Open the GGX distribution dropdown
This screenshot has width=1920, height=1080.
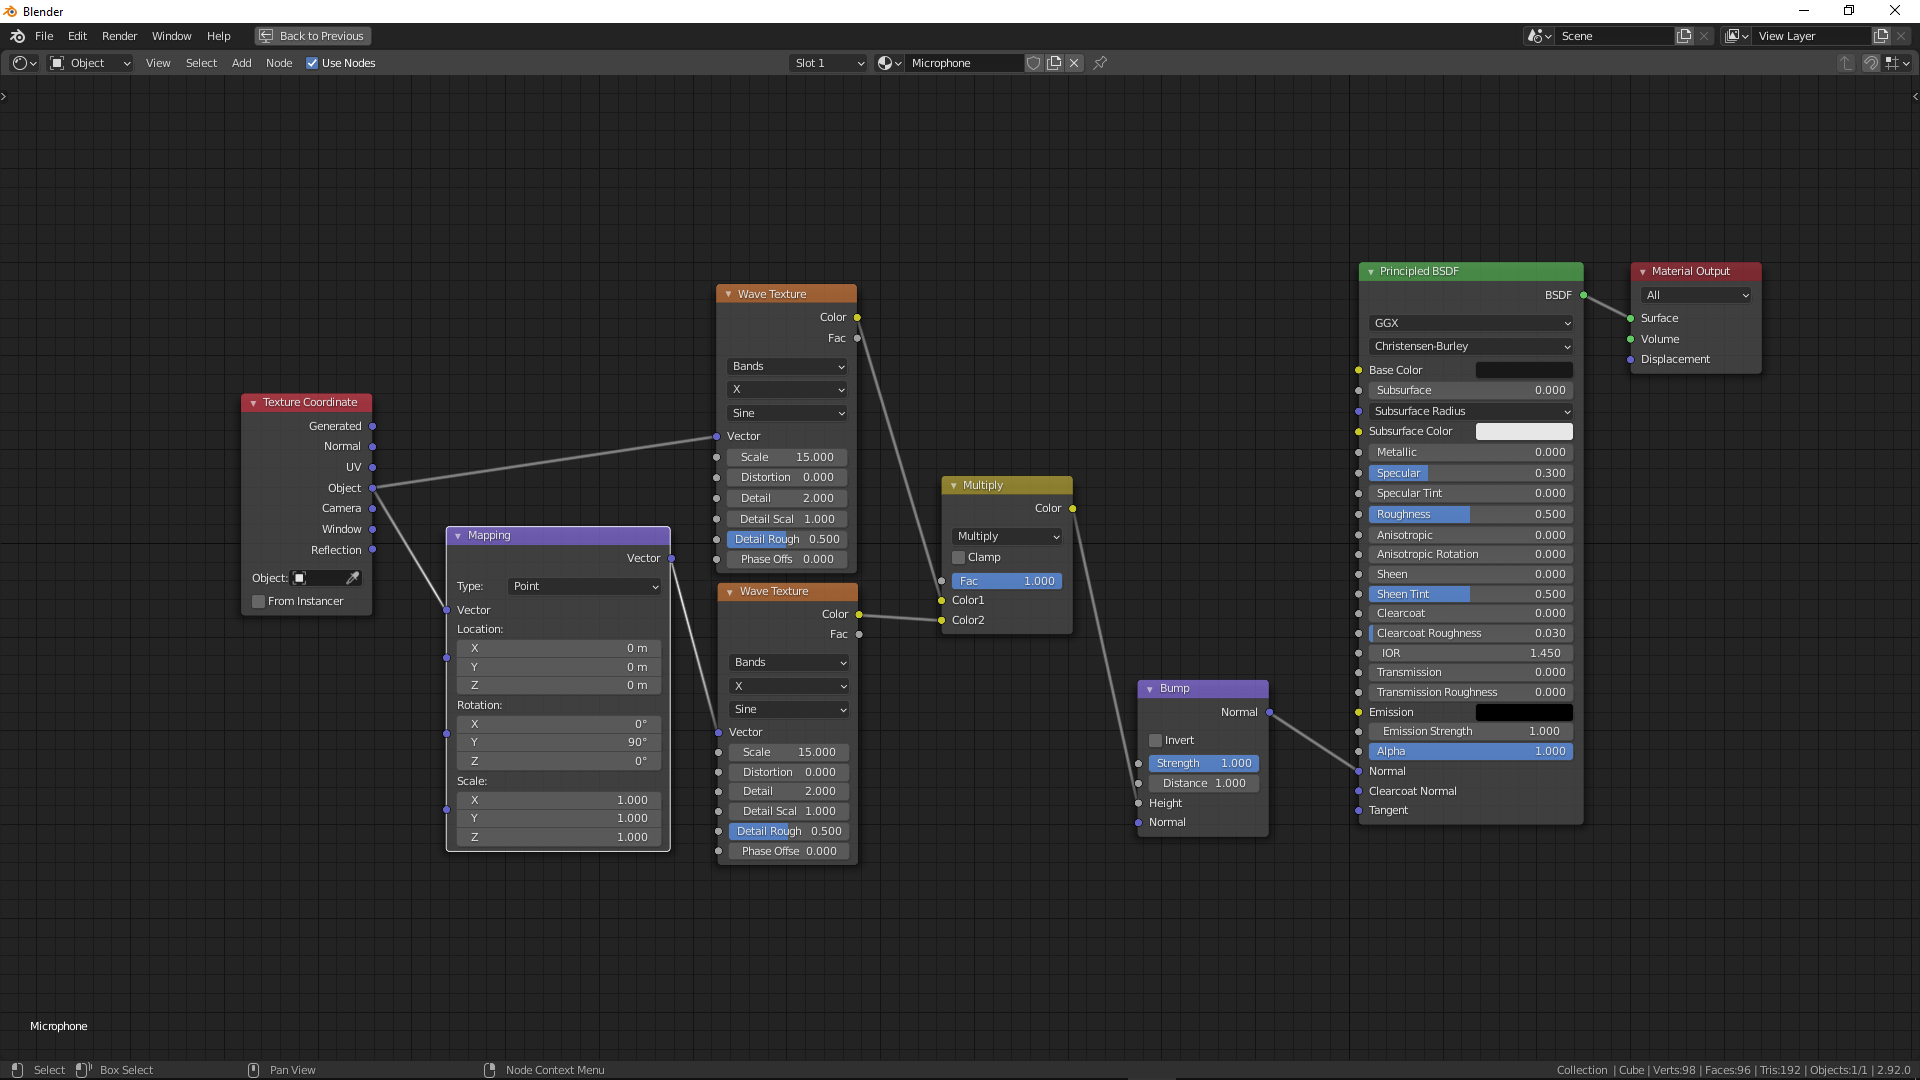coord(1470,323)
